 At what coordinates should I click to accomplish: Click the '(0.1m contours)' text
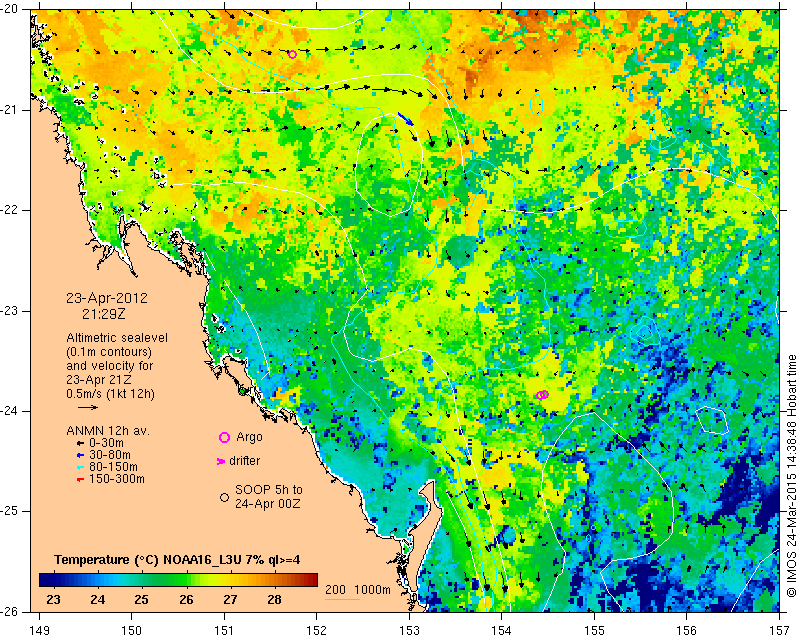click(x=109, y=352)
